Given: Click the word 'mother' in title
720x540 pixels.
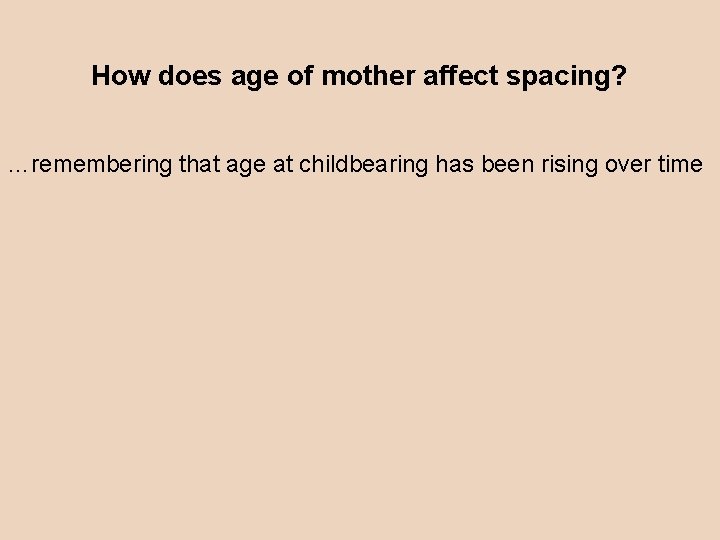Looking at the screenshot, I should coord(359,76).
